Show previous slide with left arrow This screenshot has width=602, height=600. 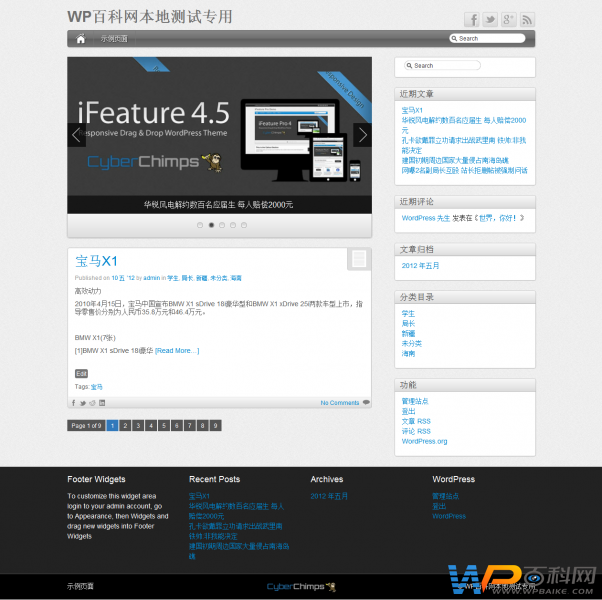(x=76, y=135)
